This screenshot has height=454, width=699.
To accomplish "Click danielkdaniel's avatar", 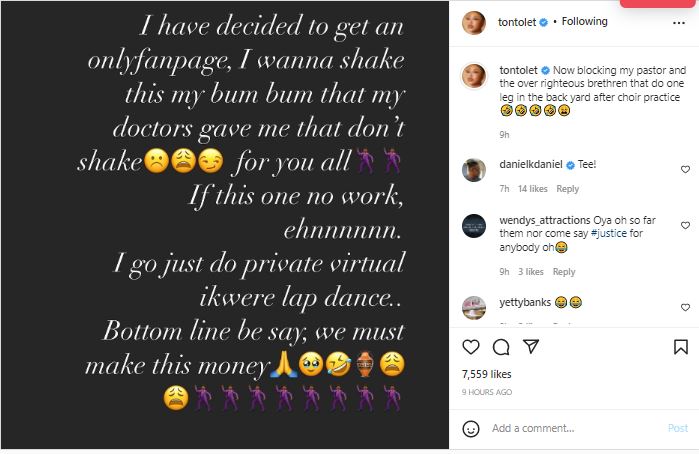I will click(x=474, y=170).
